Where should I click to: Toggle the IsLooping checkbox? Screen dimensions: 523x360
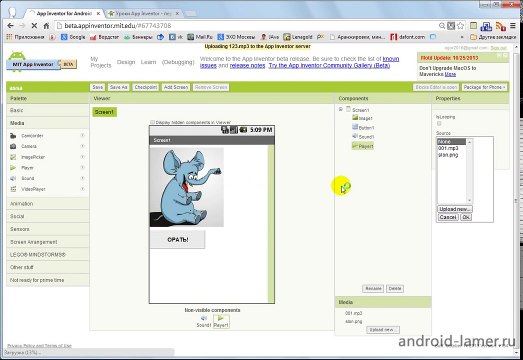point(439,124)
